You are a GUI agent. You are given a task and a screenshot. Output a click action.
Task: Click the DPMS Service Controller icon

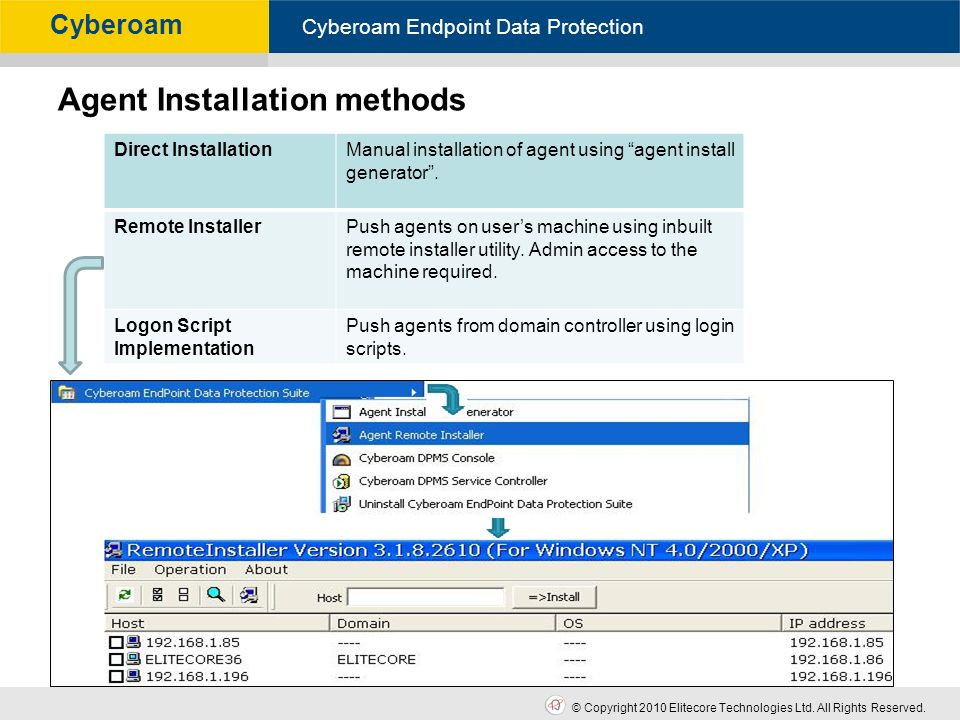pos(341,481)
